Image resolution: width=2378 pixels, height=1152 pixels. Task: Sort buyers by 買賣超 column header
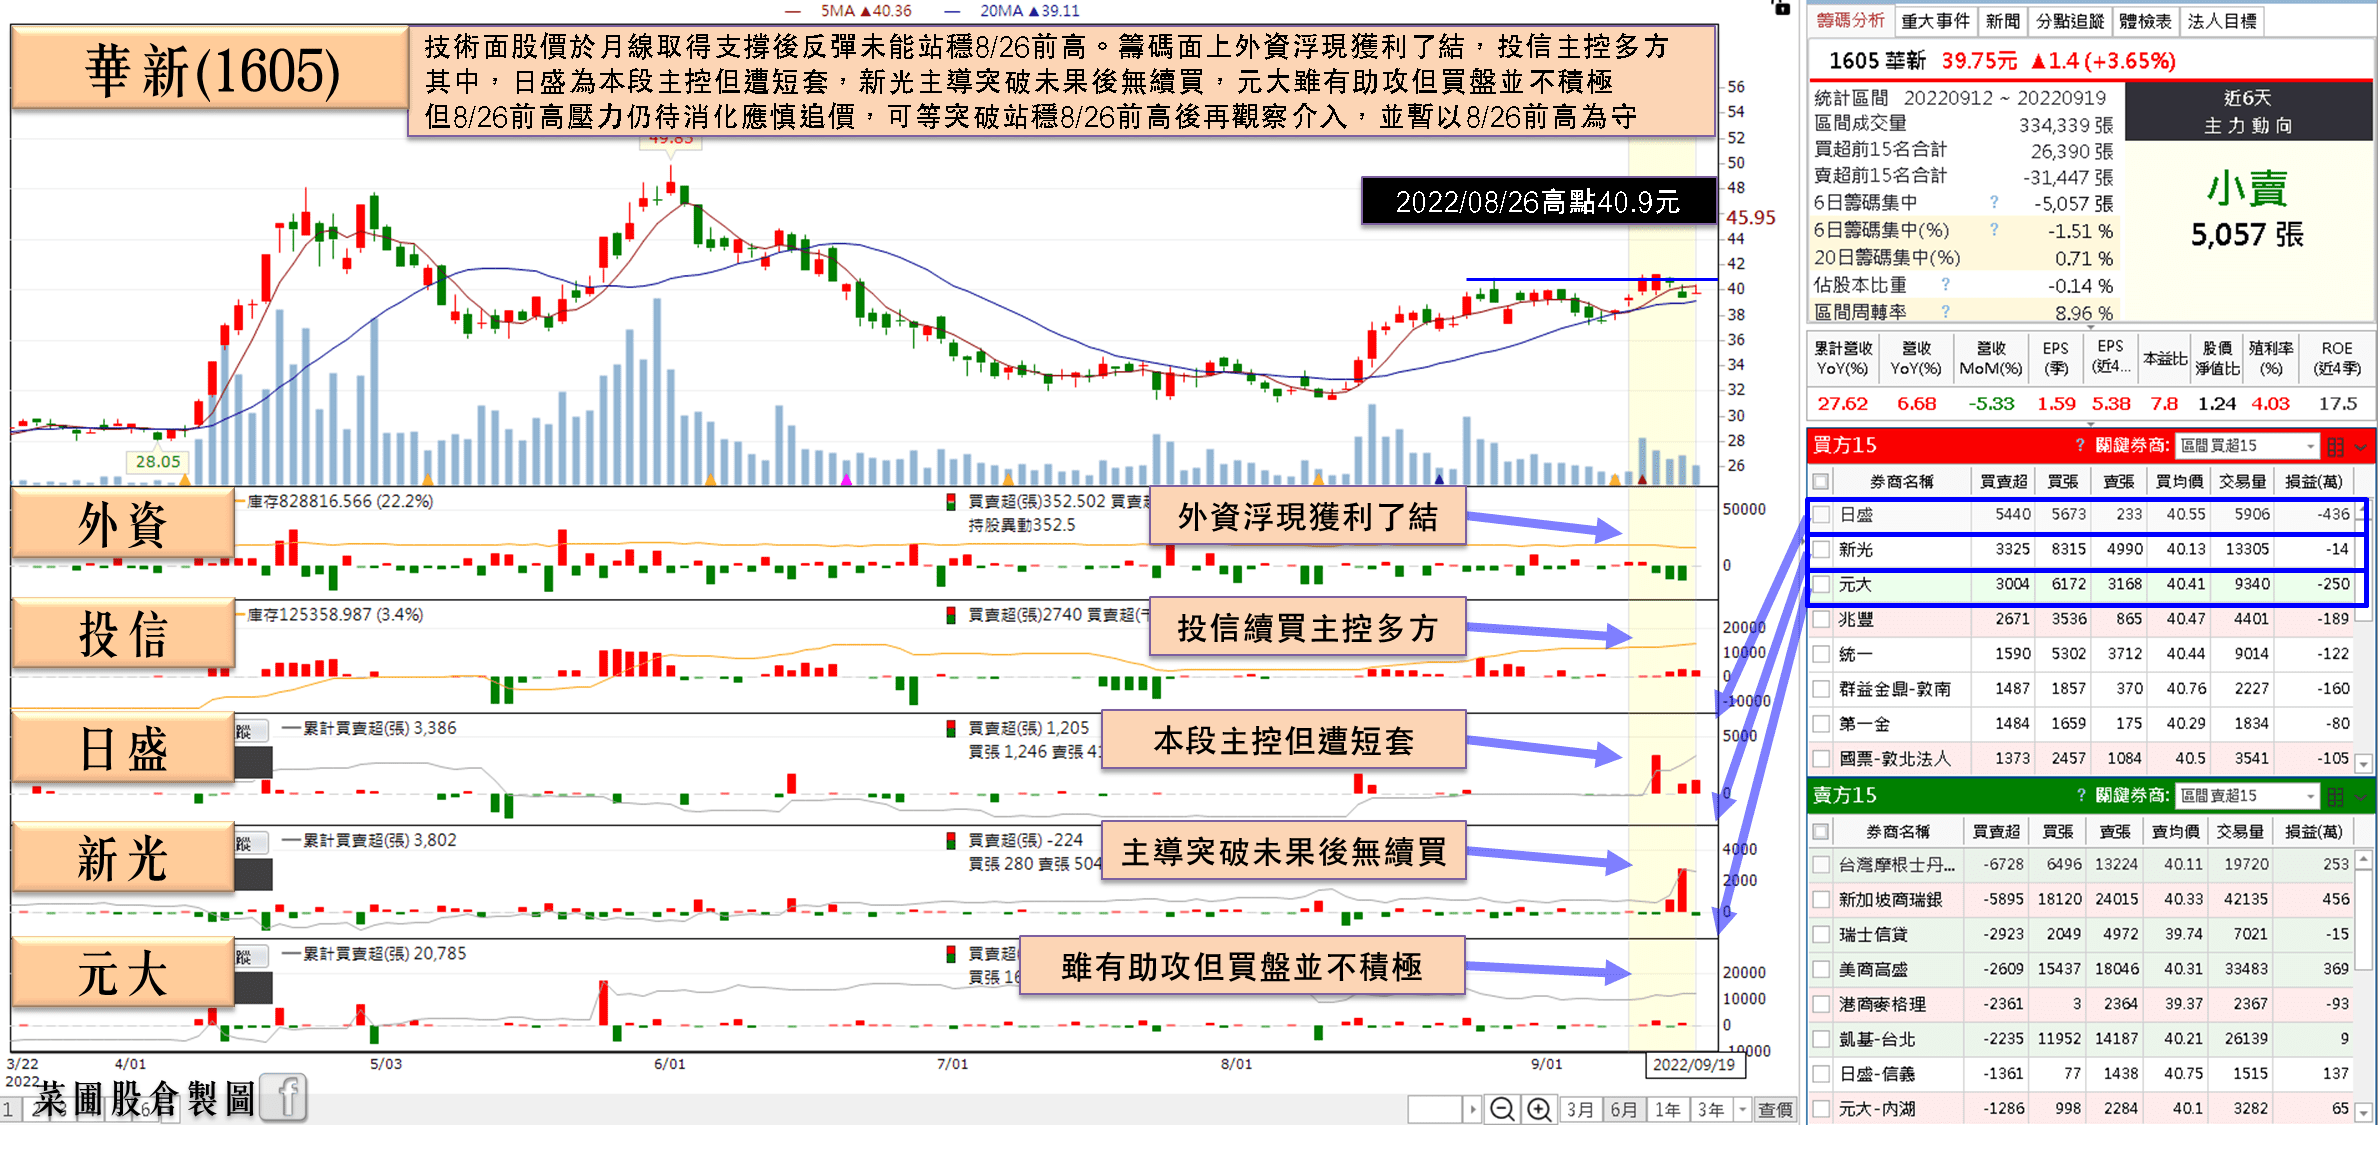coord(2003,482)
